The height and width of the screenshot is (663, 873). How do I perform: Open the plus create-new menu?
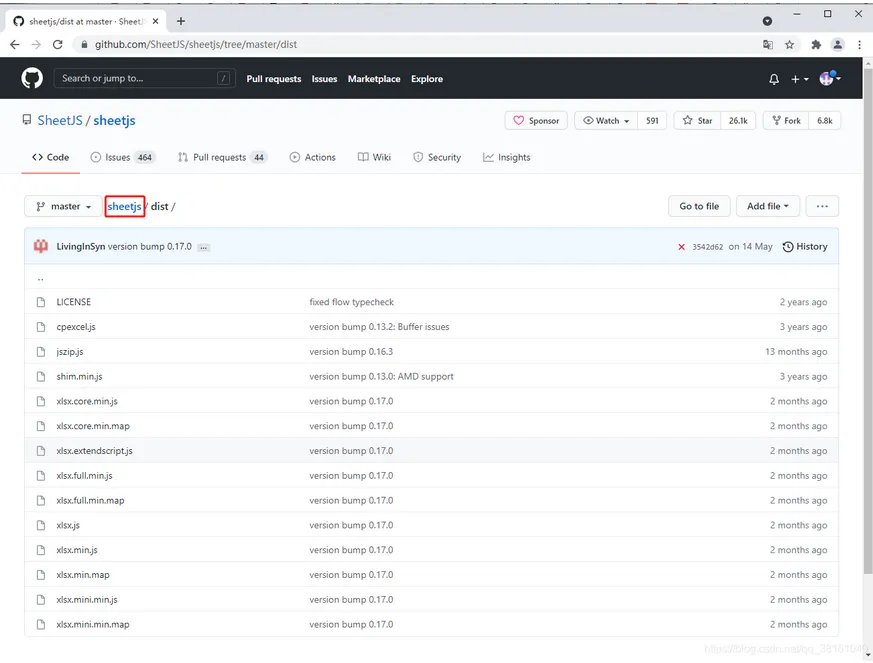pyautogui.click(x=800, y=79)
